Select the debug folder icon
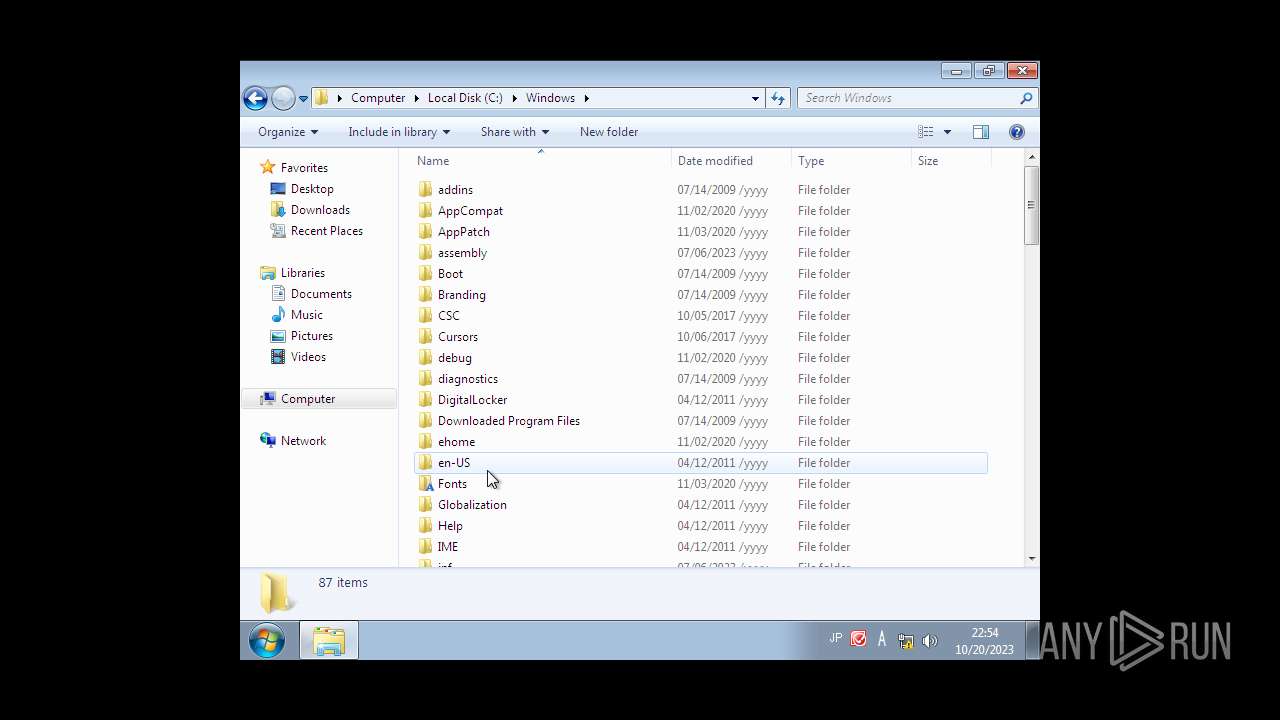The width and height of the screenshot is (1280, 720). [426, 358]
